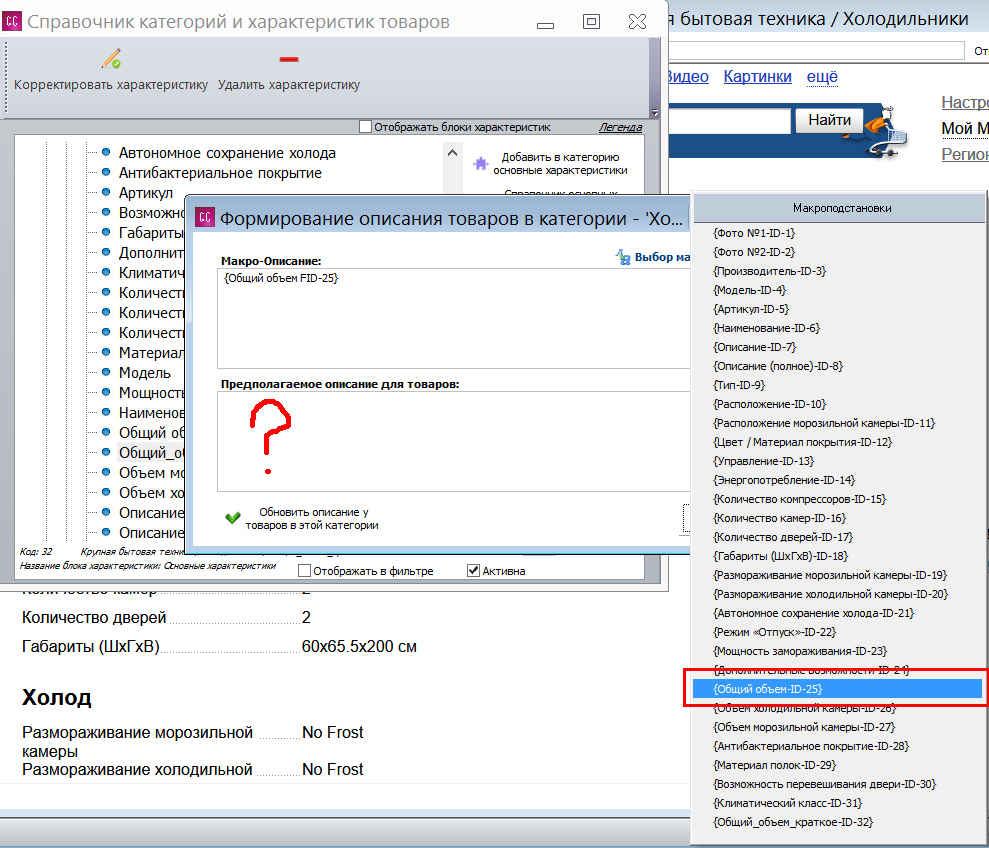Image resolution: width=989 pixels, height=848 pixels.
Task: Choose macro {Модель-ID-4}
Action: click(749, 290)
